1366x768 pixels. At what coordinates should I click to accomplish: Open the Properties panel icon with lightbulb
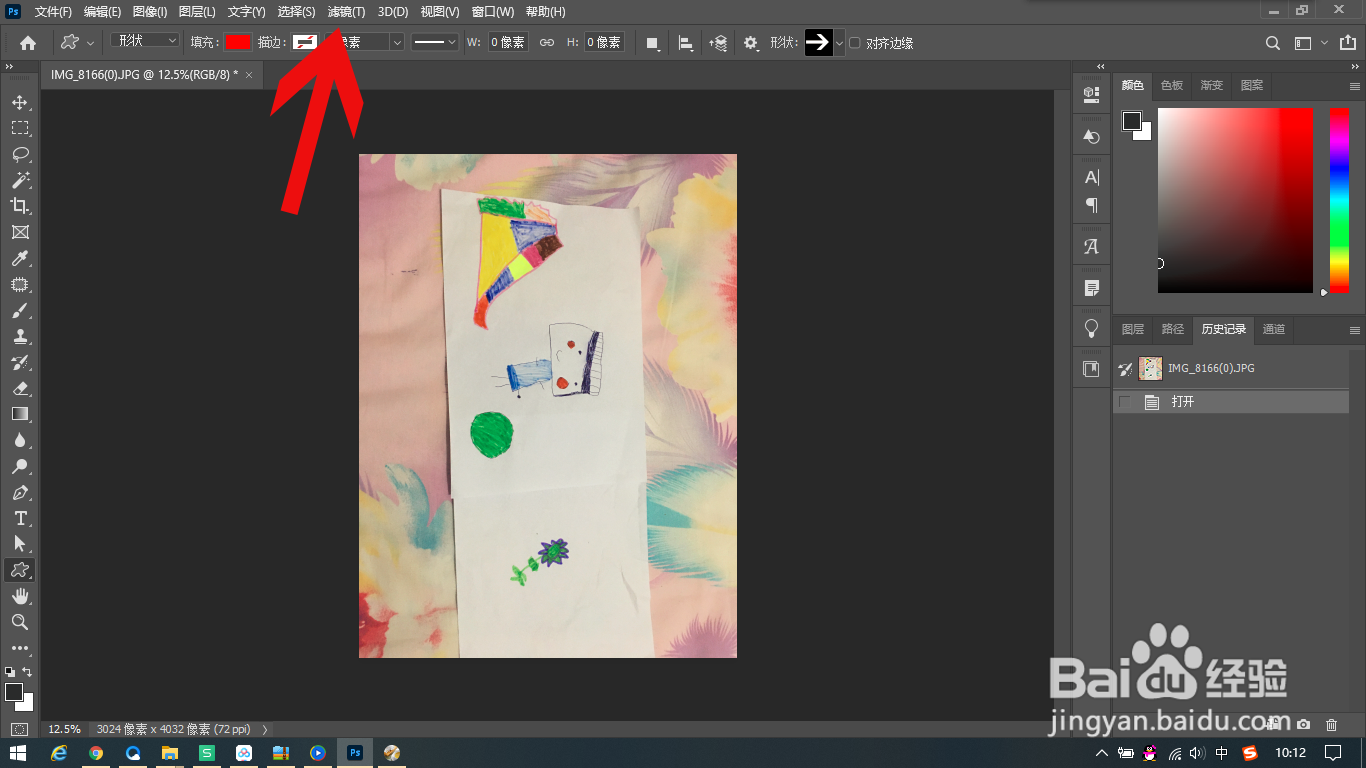click(x=1091, y=328)
